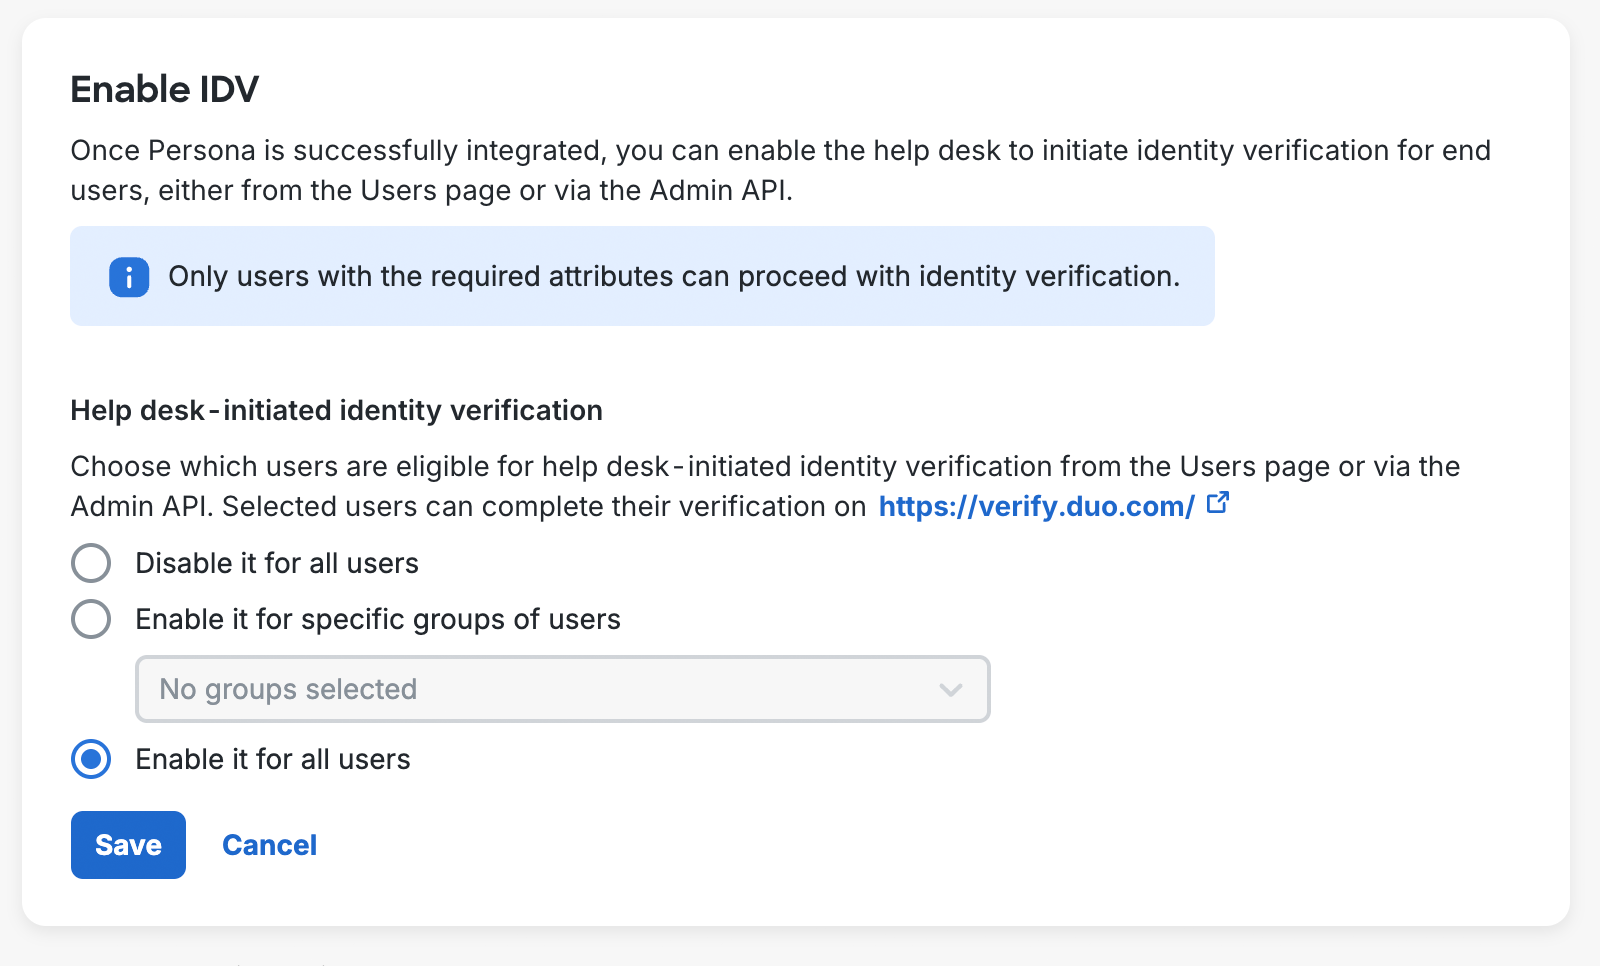1600x966 pixels.
Task: Open the https://verify.duo.com/ link
Action: click(x=1035, y=506)
